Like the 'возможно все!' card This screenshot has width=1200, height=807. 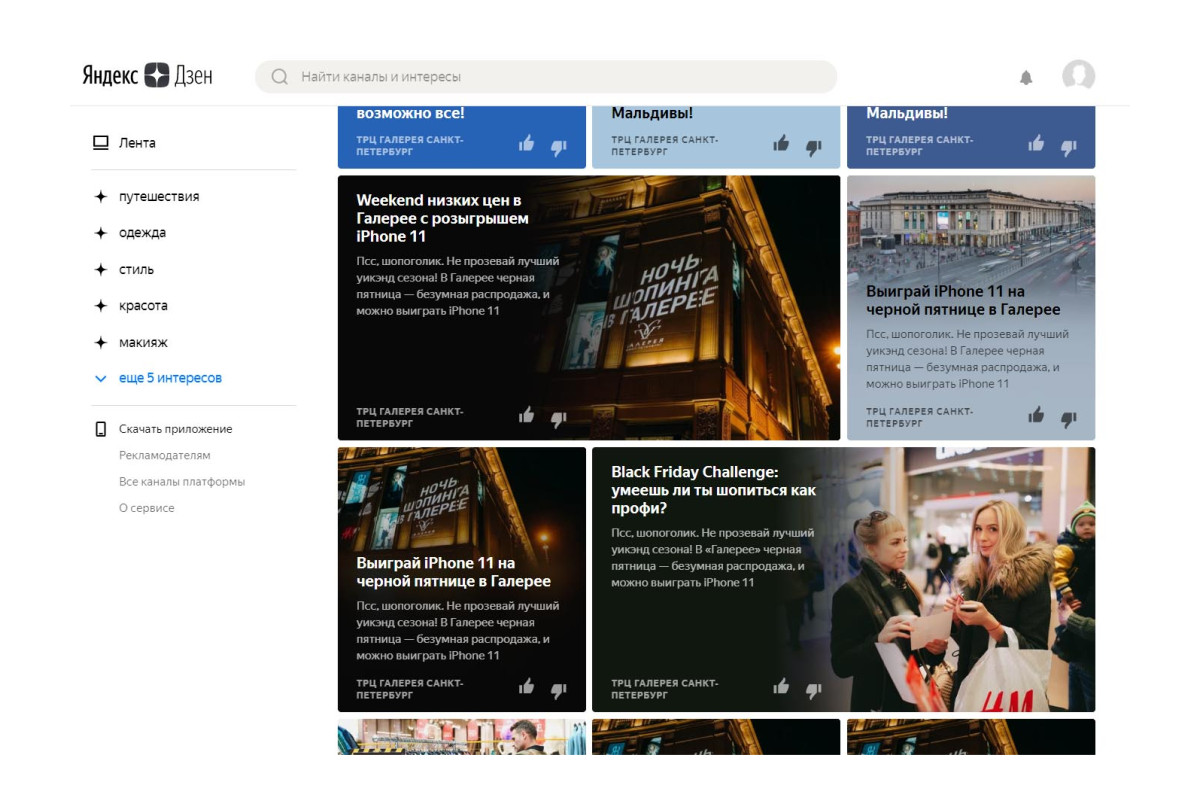coord(527,144)
